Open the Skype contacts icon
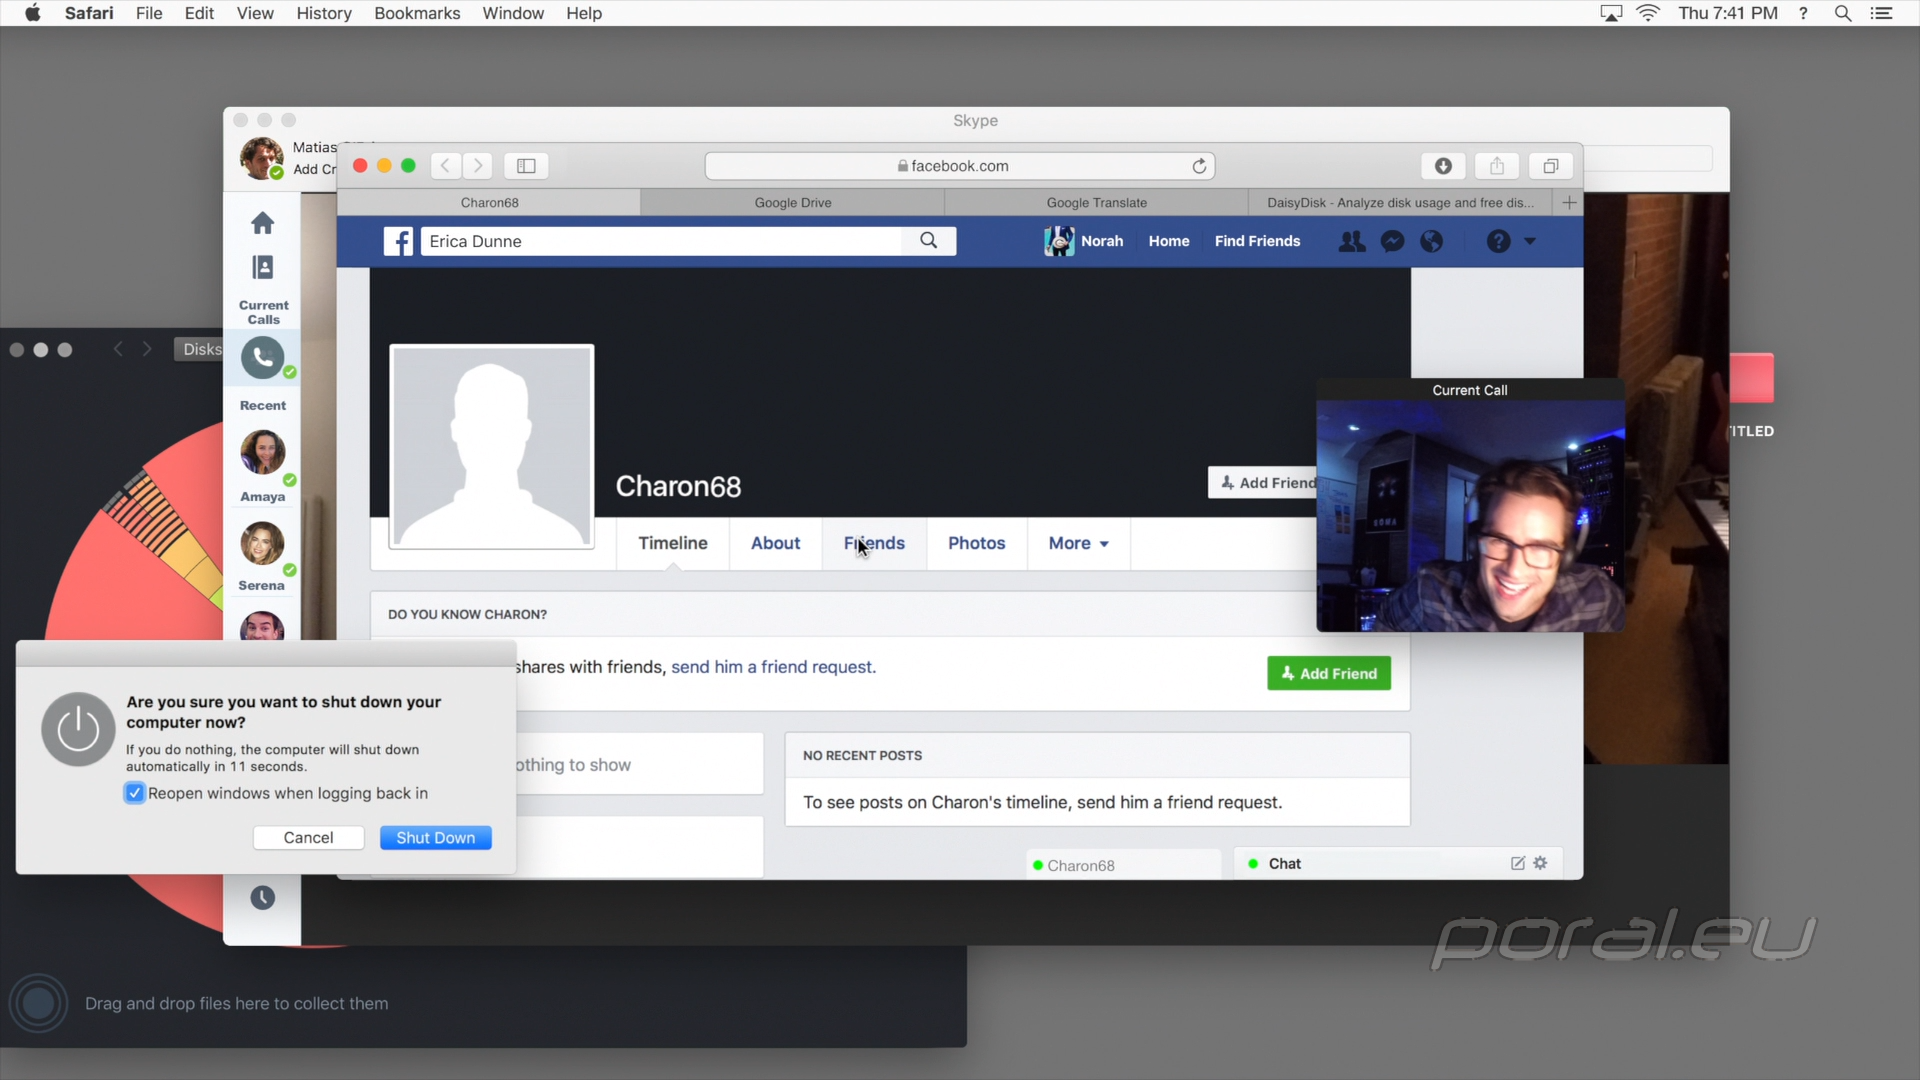Image resolution: width=1920 pixels, height=1080 pixels. pos(262,267)
